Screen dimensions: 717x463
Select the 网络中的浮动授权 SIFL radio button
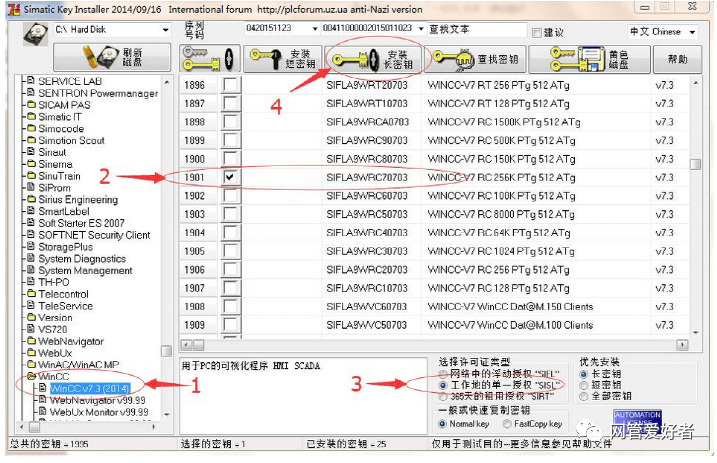(x=443, y=374)
